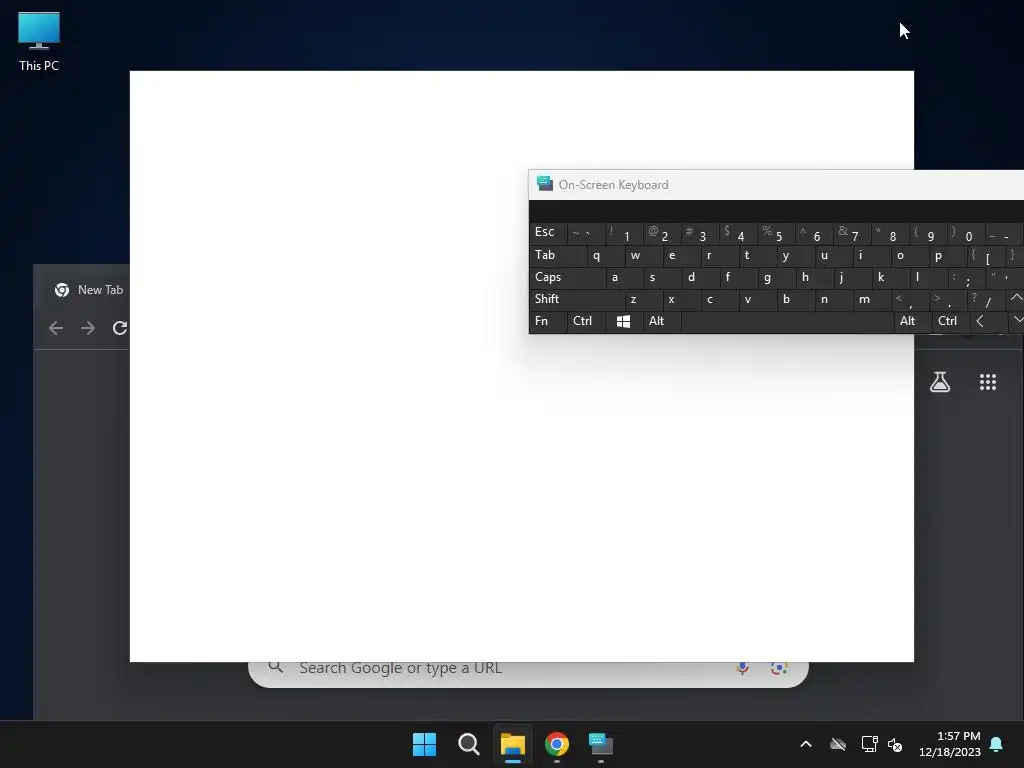Tap the period key on On-Screen Keyboard
This screenshot has height=768, width=1024.
(x=947, y=299)
